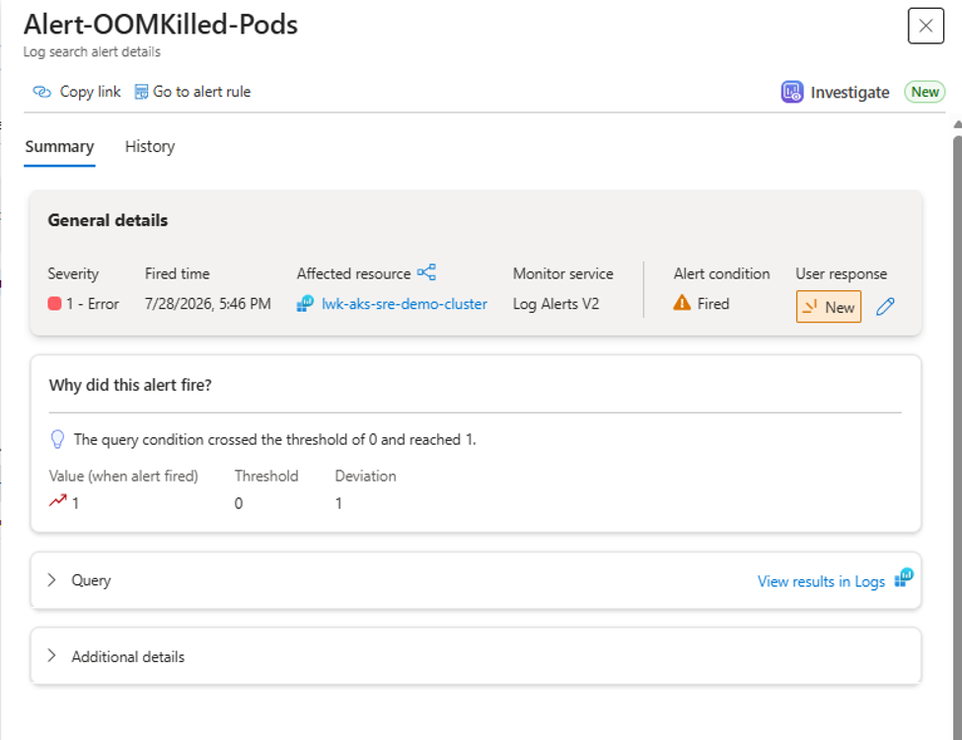
Task: Open the lwk-aks-sre-demo-cluster resource link
Action: coord(404,304)
